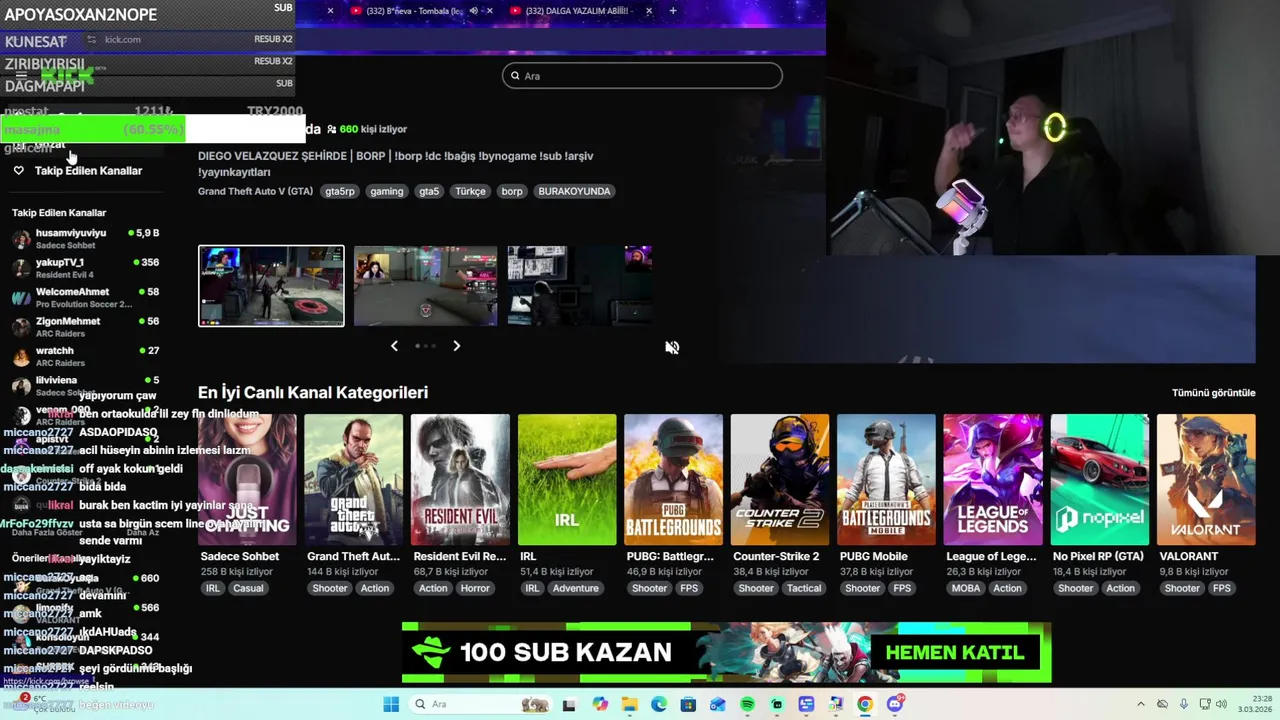Show next featured stream arrow

[457, 346]
